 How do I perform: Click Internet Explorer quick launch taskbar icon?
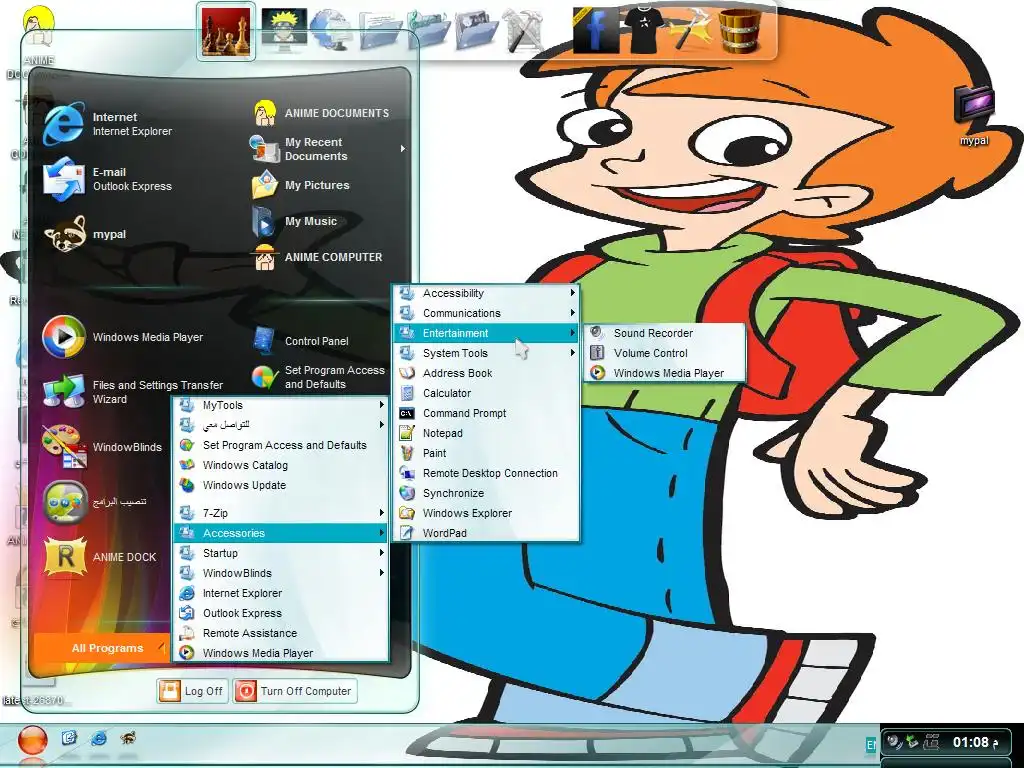pos(99,739)
